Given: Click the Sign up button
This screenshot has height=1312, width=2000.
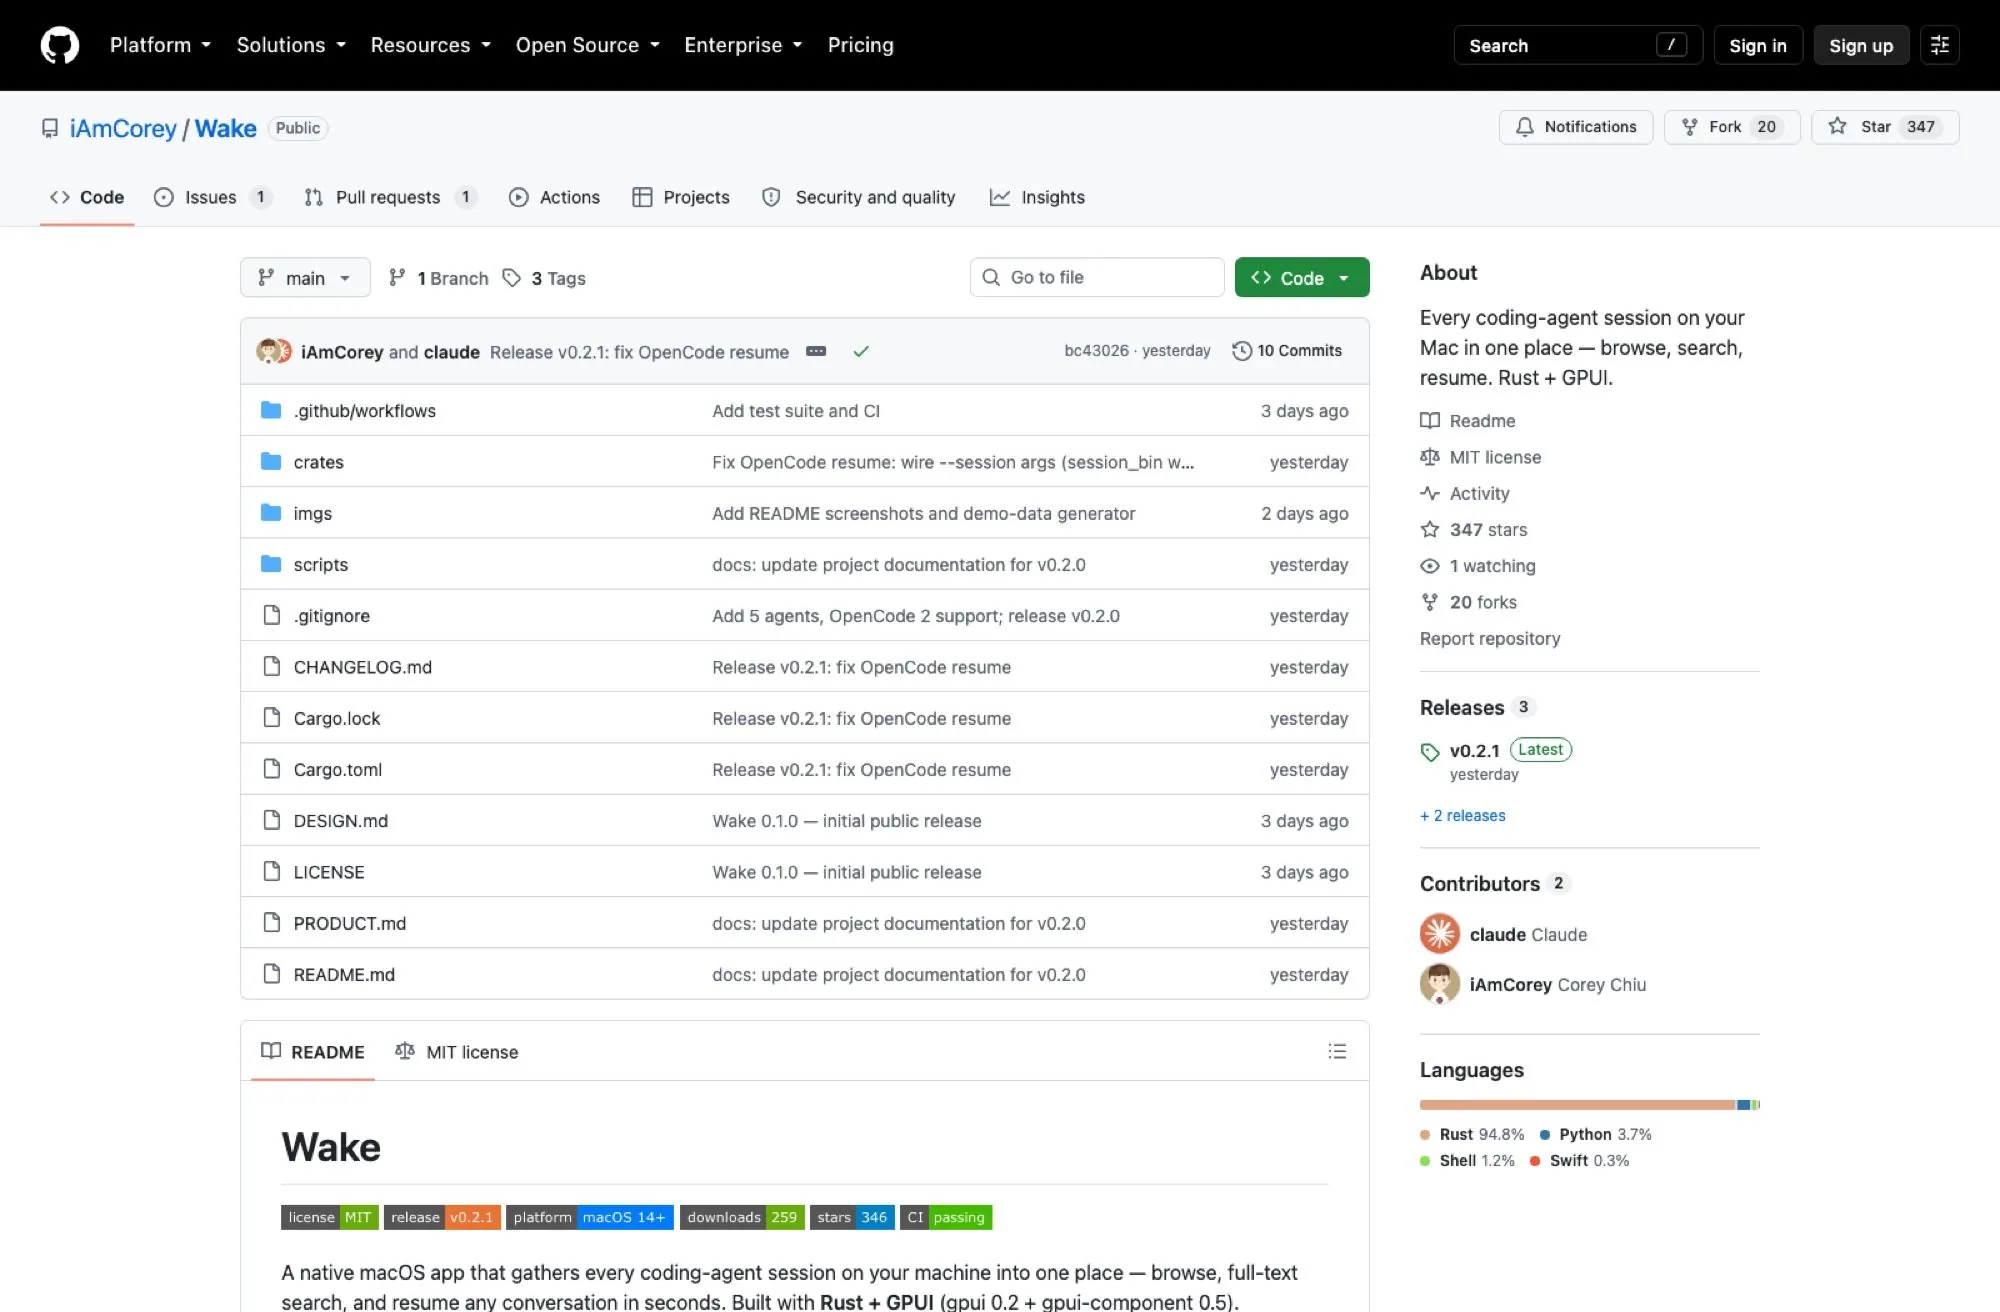Looking at the screenshot, I should [1861, 45].
